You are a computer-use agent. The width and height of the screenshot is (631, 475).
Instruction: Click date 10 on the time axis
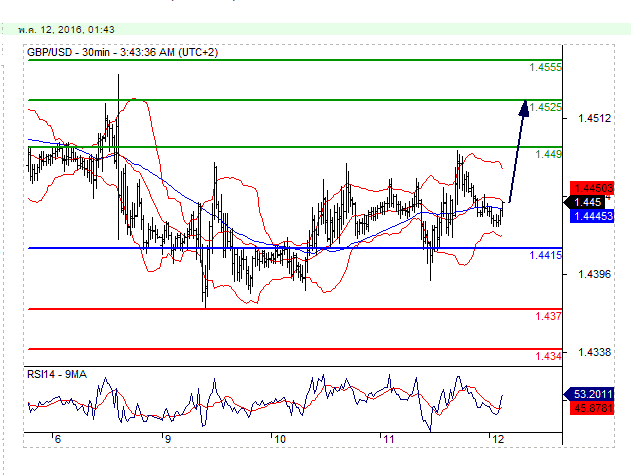[x=279, y=440]
